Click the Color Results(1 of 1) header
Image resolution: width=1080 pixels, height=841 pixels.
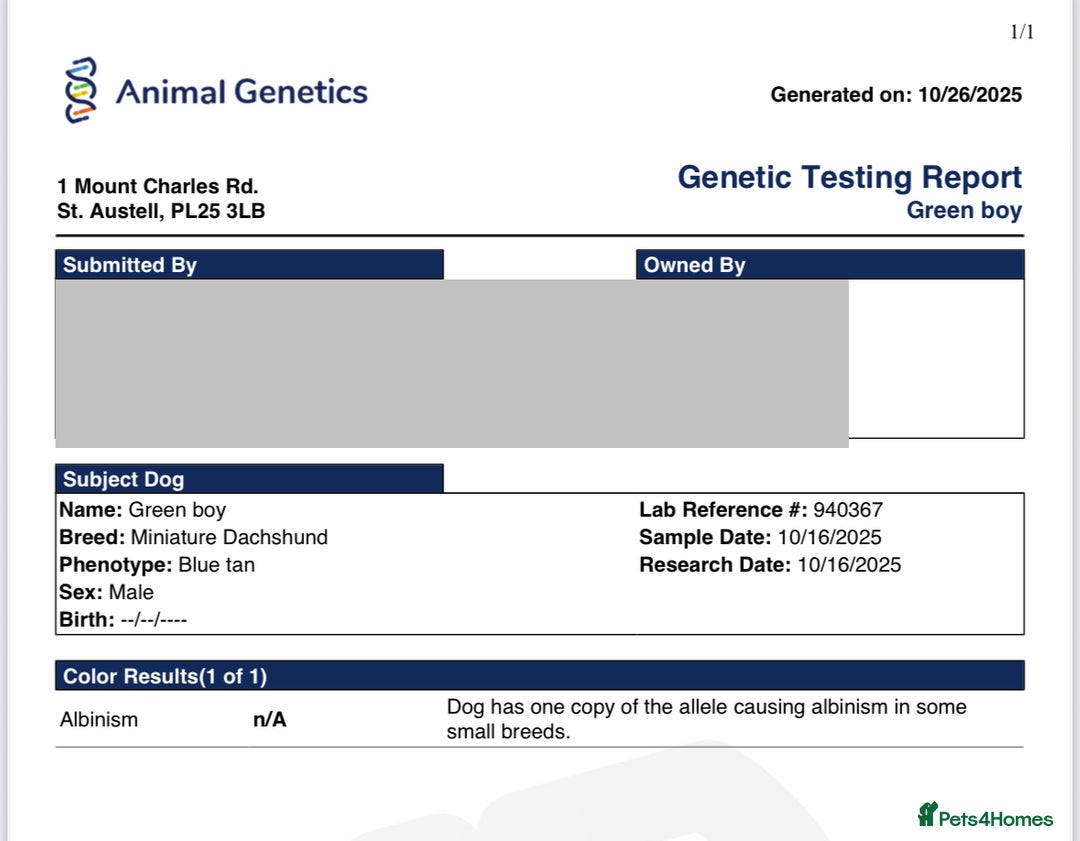tap(165, 676)
